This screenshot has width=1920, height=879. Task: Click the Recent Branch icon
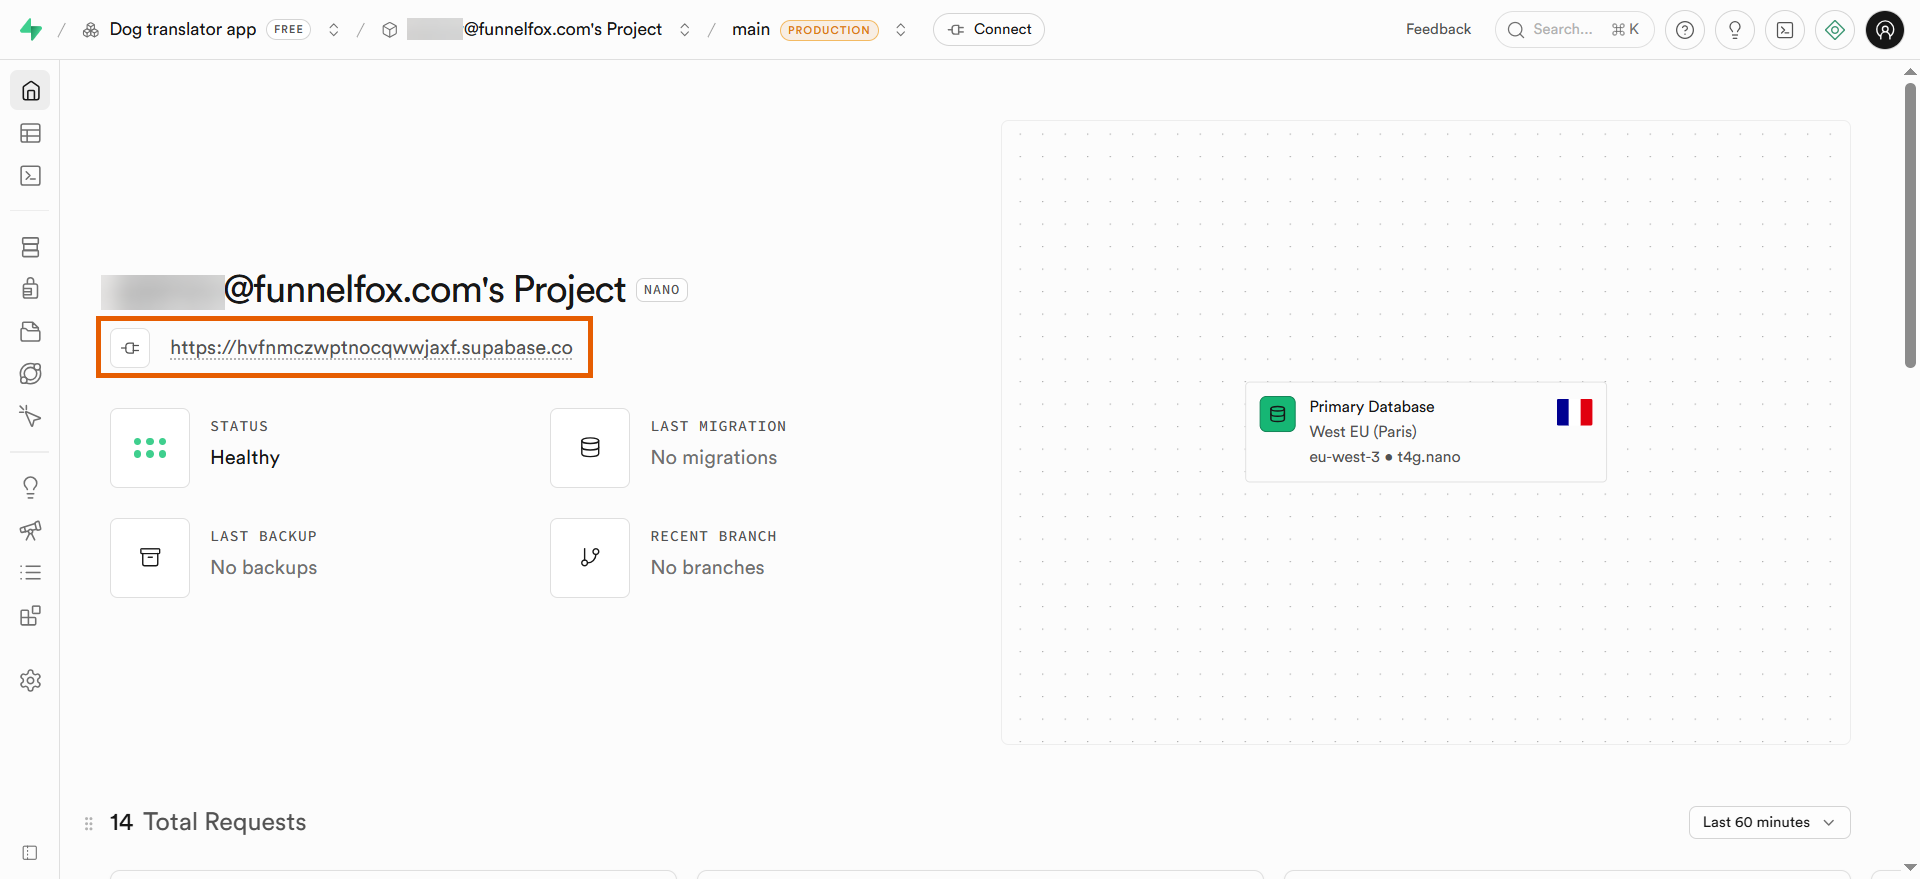(x=590, y=558)
